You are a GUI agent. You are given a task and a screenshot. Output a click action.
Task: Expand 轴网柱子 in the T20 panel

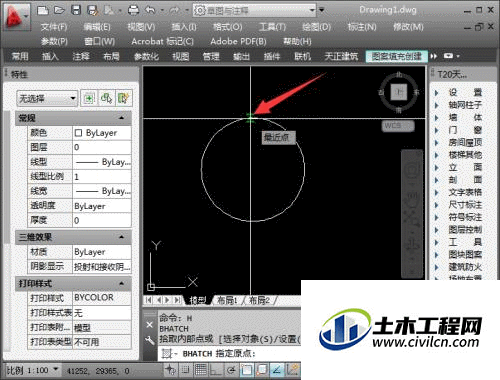coord(460,105)
